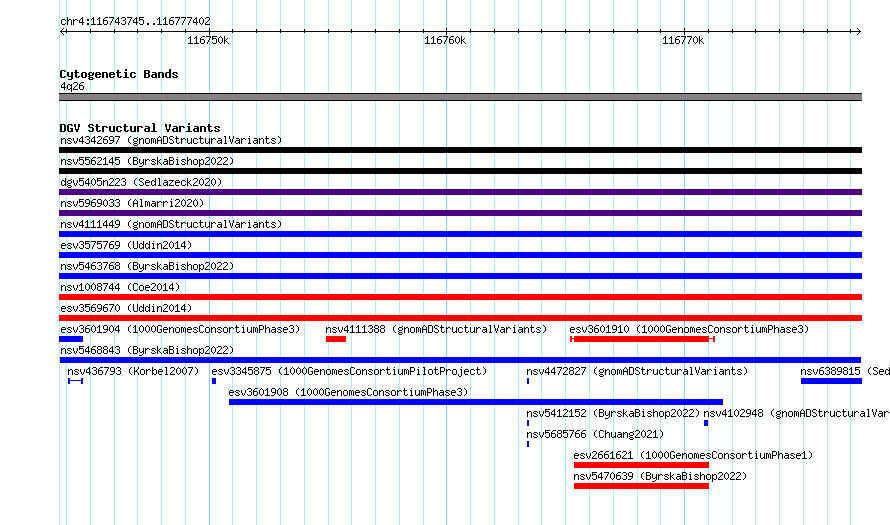This screenshot has height=525, width=890.
Task: Select nsv4102948 gnomAD variant label
Action: pyautogui.click(x=796, y=413)
